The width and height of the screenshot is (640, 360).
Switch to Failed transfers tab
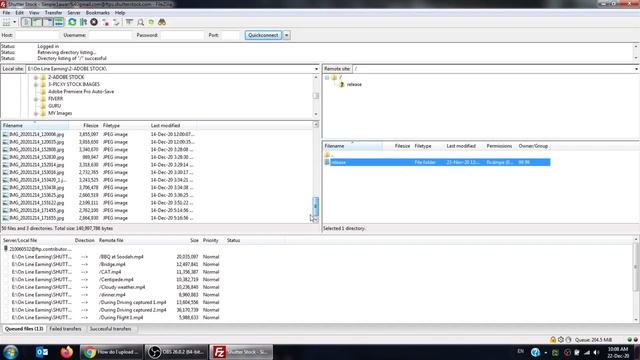65,329
